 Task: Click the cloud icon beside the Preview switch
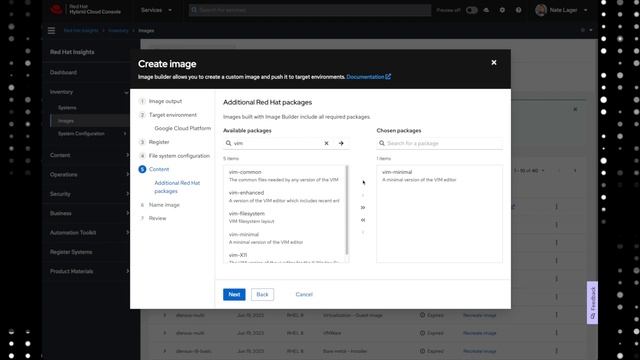[x=486, y=10]
